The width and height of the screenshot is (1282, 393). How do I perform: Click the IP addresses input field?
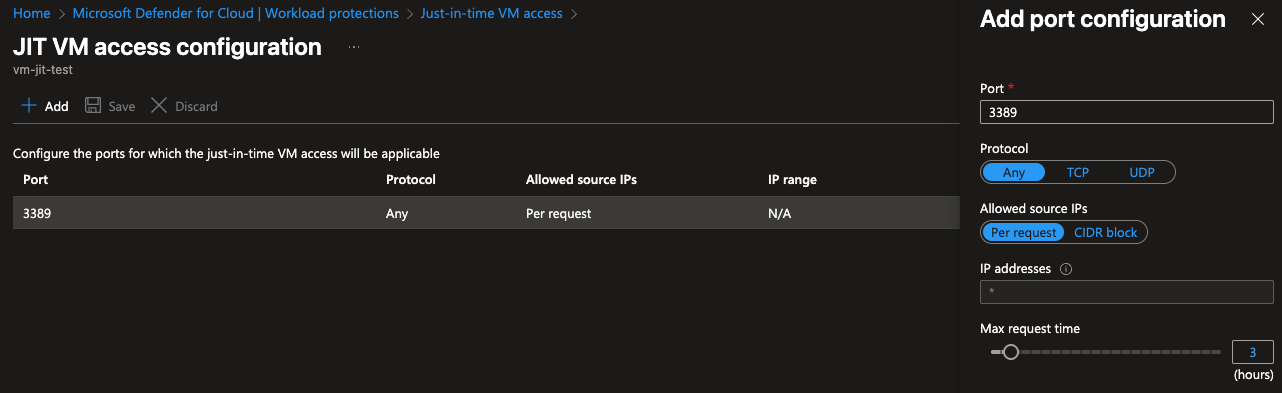tap(1127, 292)
